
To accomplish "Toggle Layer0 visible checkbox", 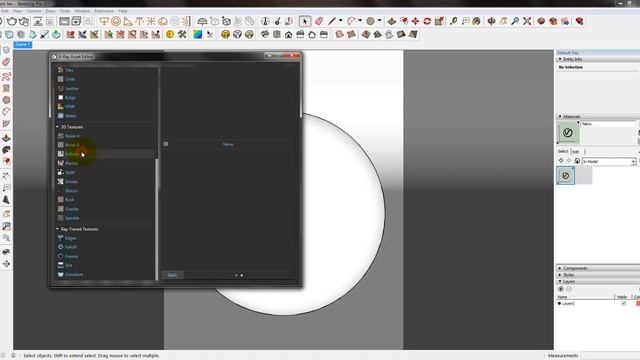I will [623, 303].
